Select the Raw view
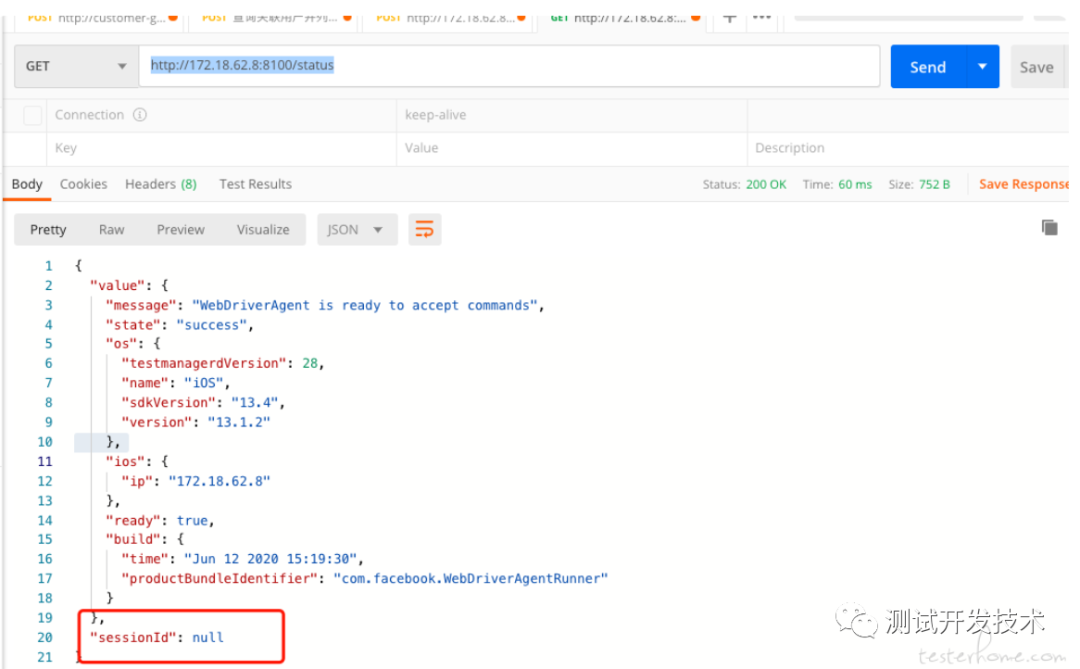Image resolution: width=1080 pixels, height=669 pixels. pyautogui.click(x=112, y=229)
